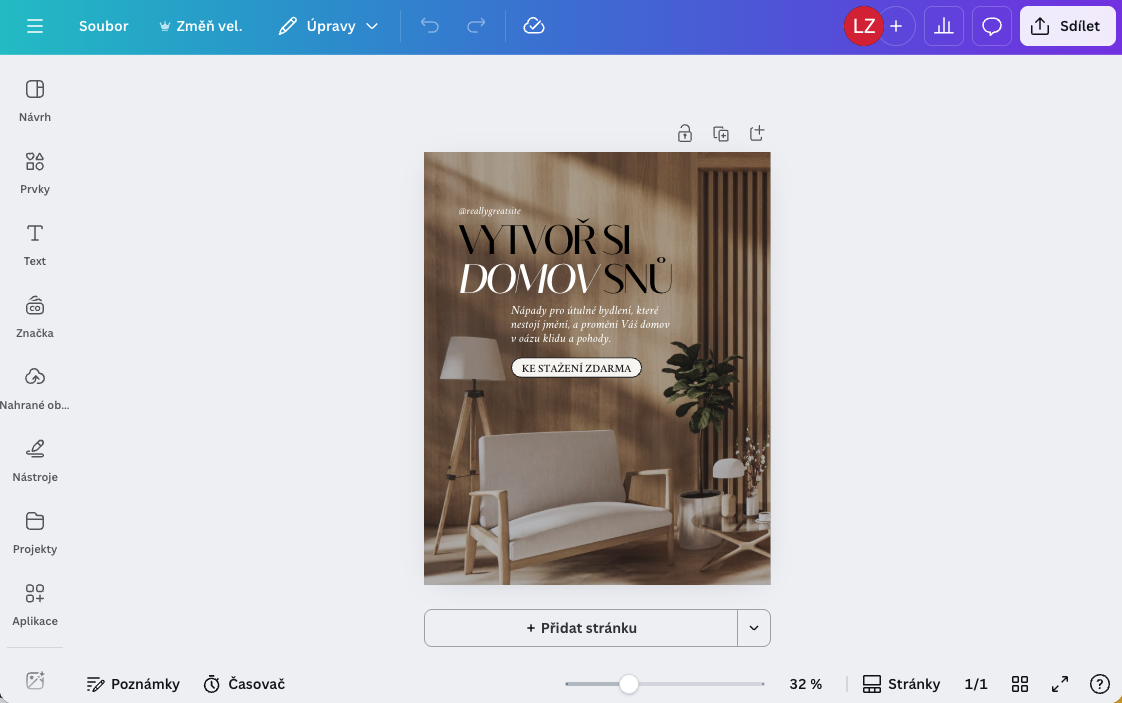Open the hamburger main menu
Screen dimensions: 1122x703
click(x=35, y=26)
